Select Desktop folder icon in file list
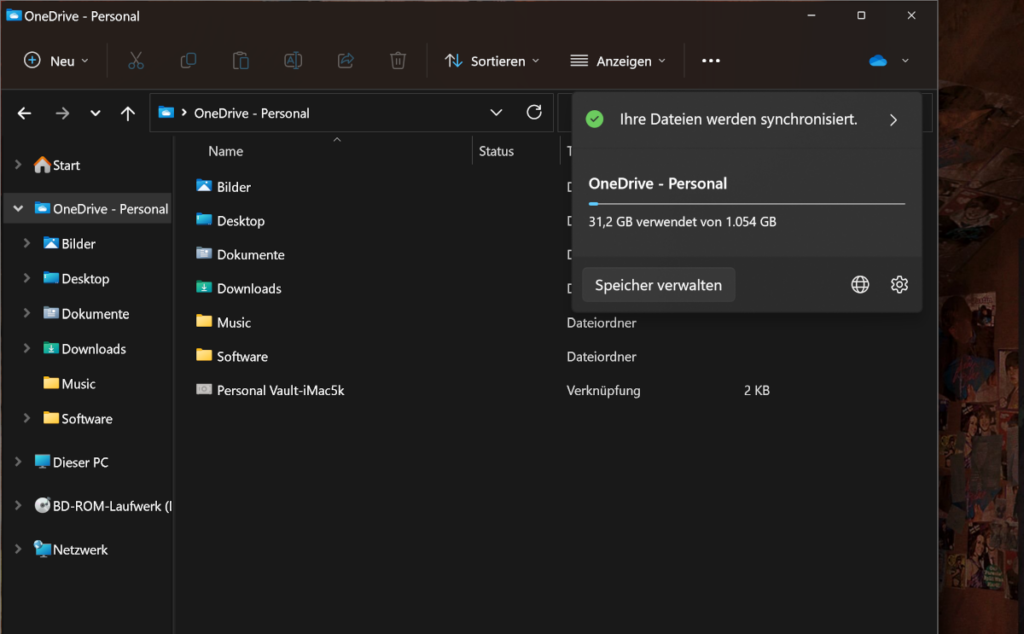The width and height of the screenshot is (1024, 634). (204, 220)
